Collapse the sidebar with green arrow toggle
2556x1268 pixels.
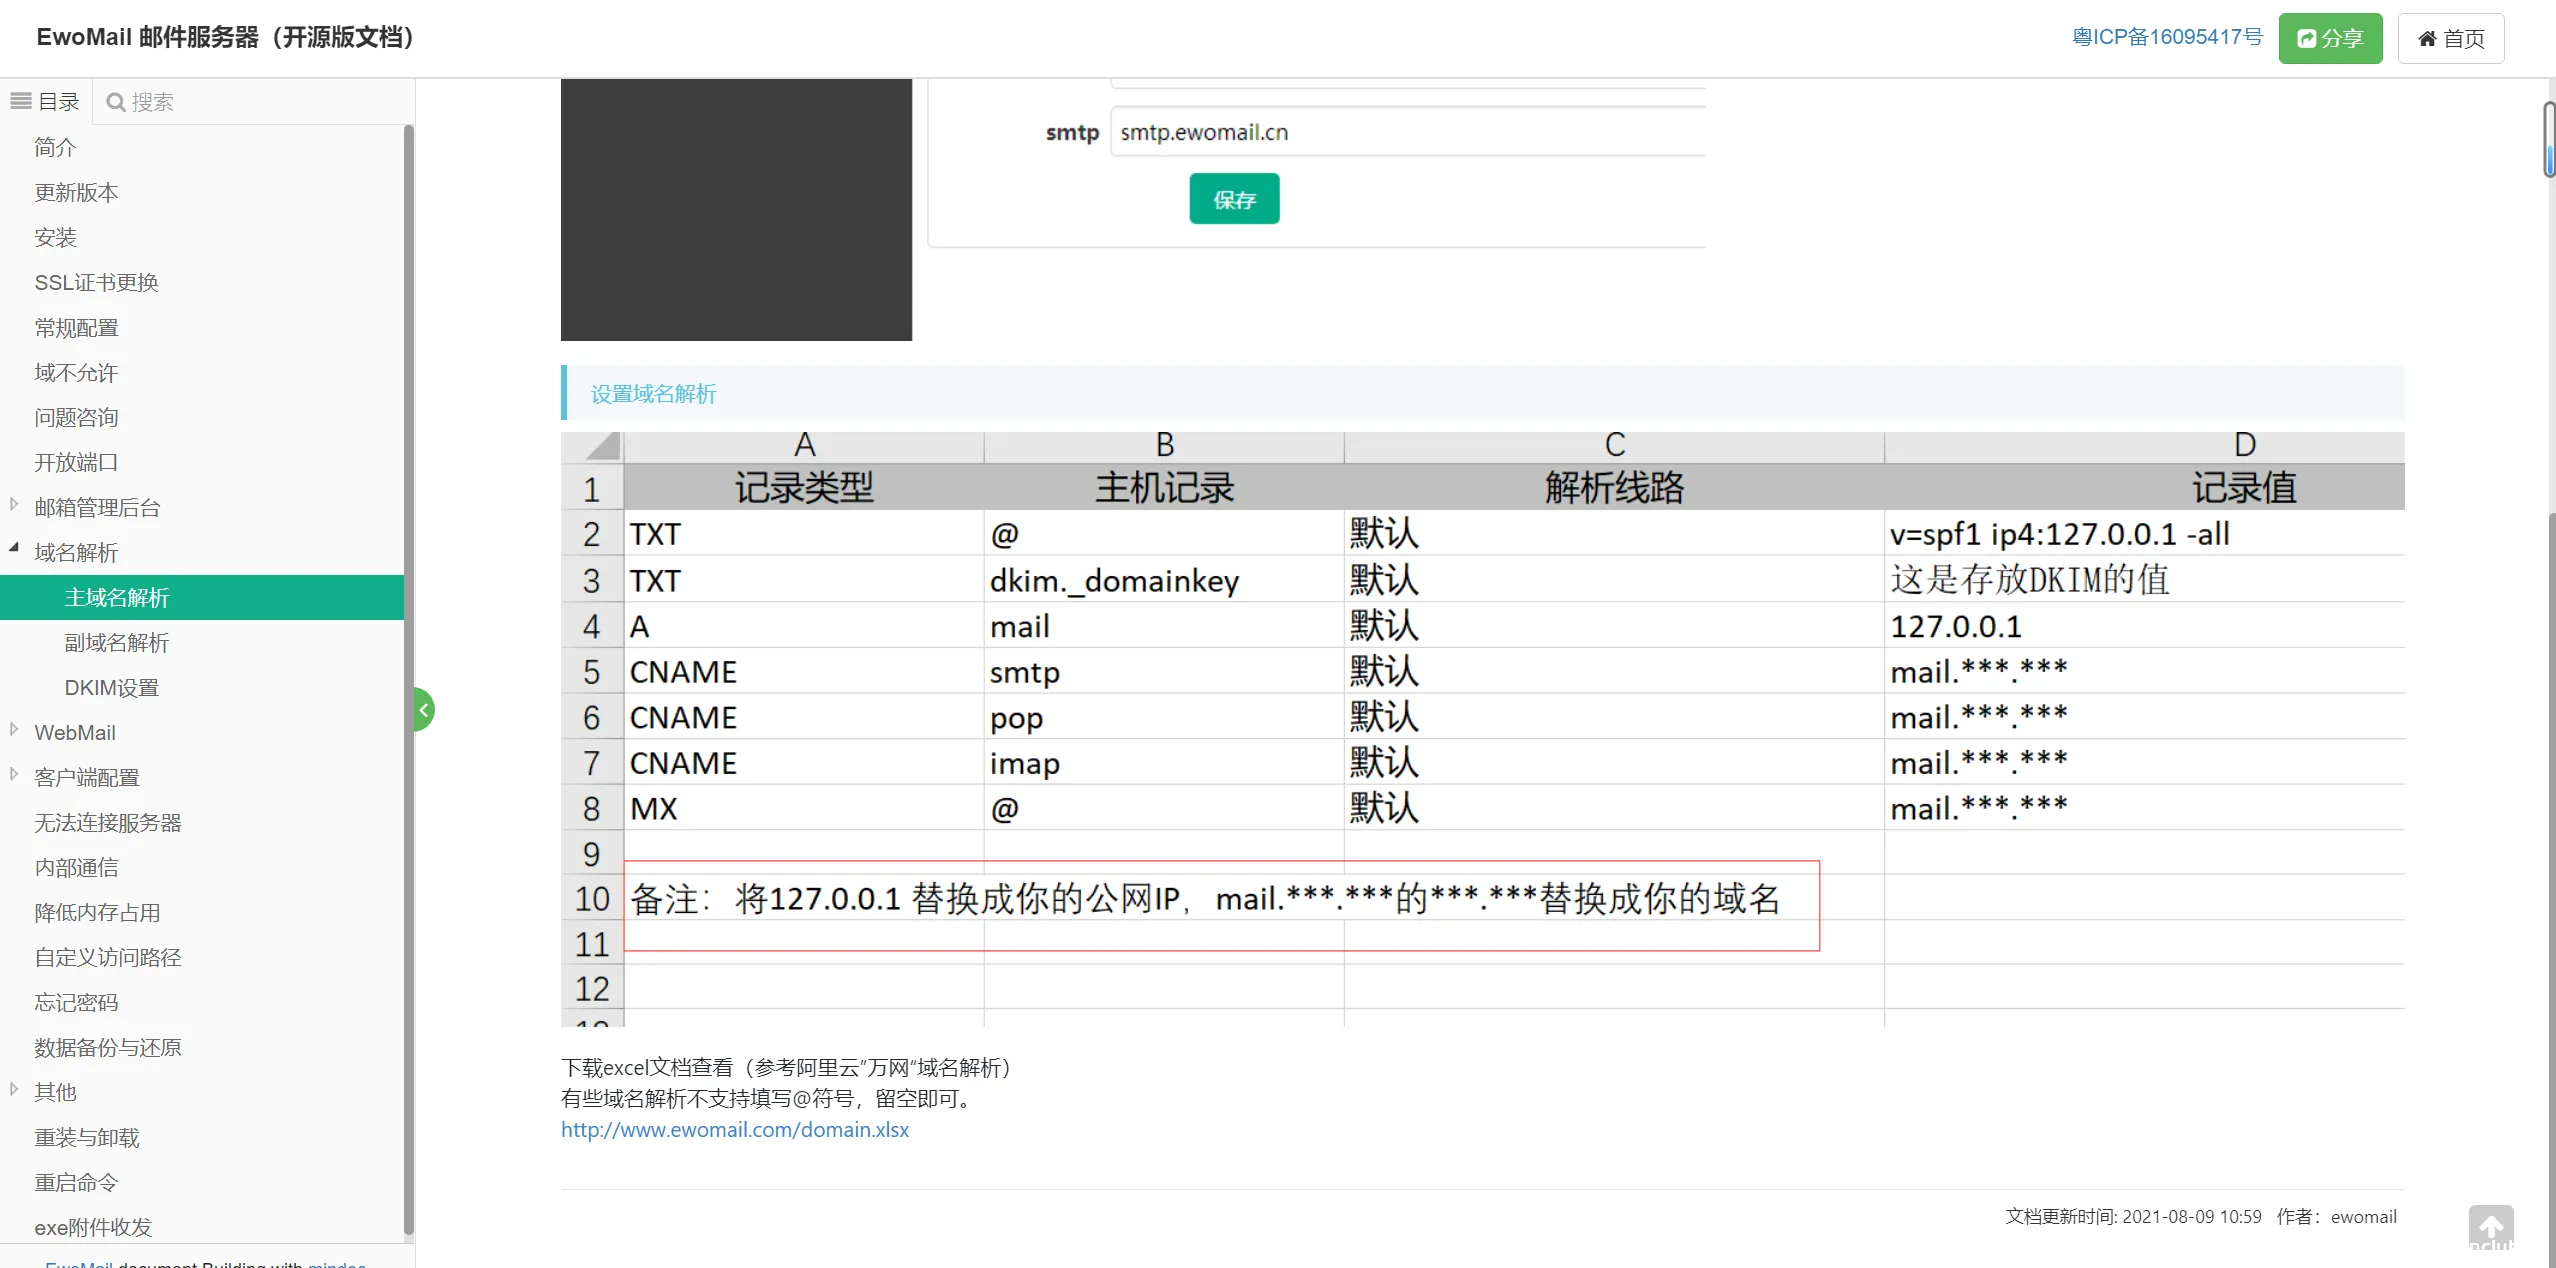(x=422, y=709)
